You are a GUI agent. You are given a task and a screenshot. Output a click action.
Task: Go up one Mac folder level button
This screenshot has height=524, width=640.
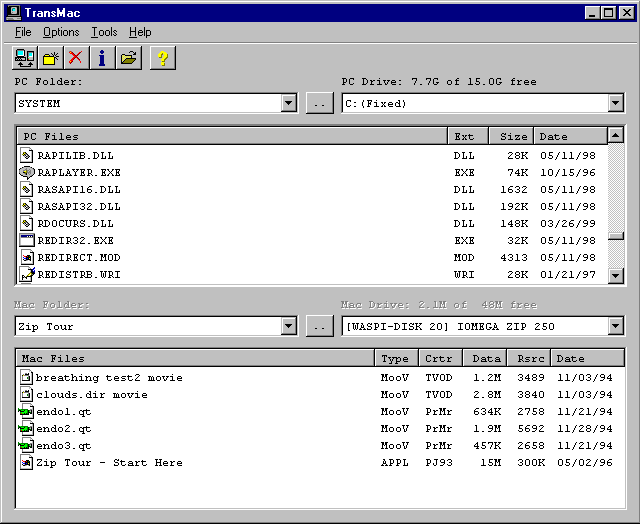click(320, 326)
